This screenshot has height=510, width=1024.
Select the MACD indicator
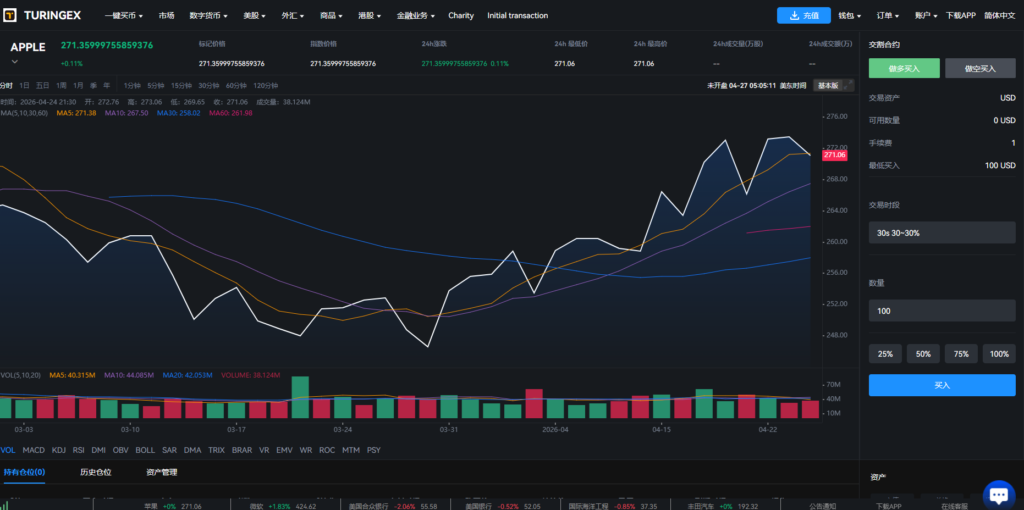(34, 450)
